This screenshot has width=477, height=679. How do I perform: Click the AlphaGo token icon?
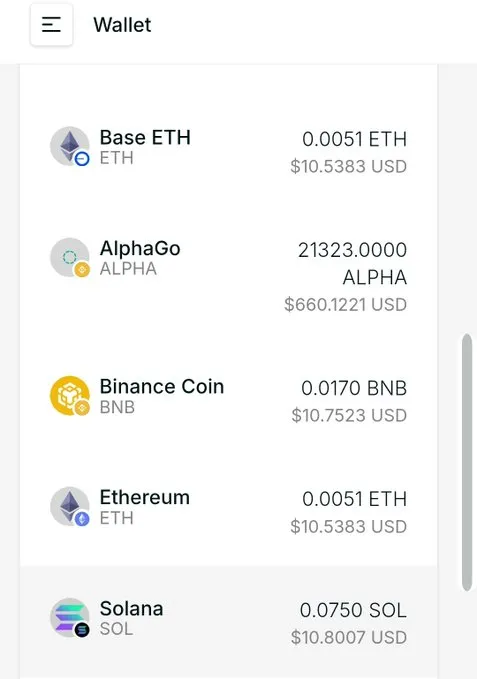click(x=70, y=257)
